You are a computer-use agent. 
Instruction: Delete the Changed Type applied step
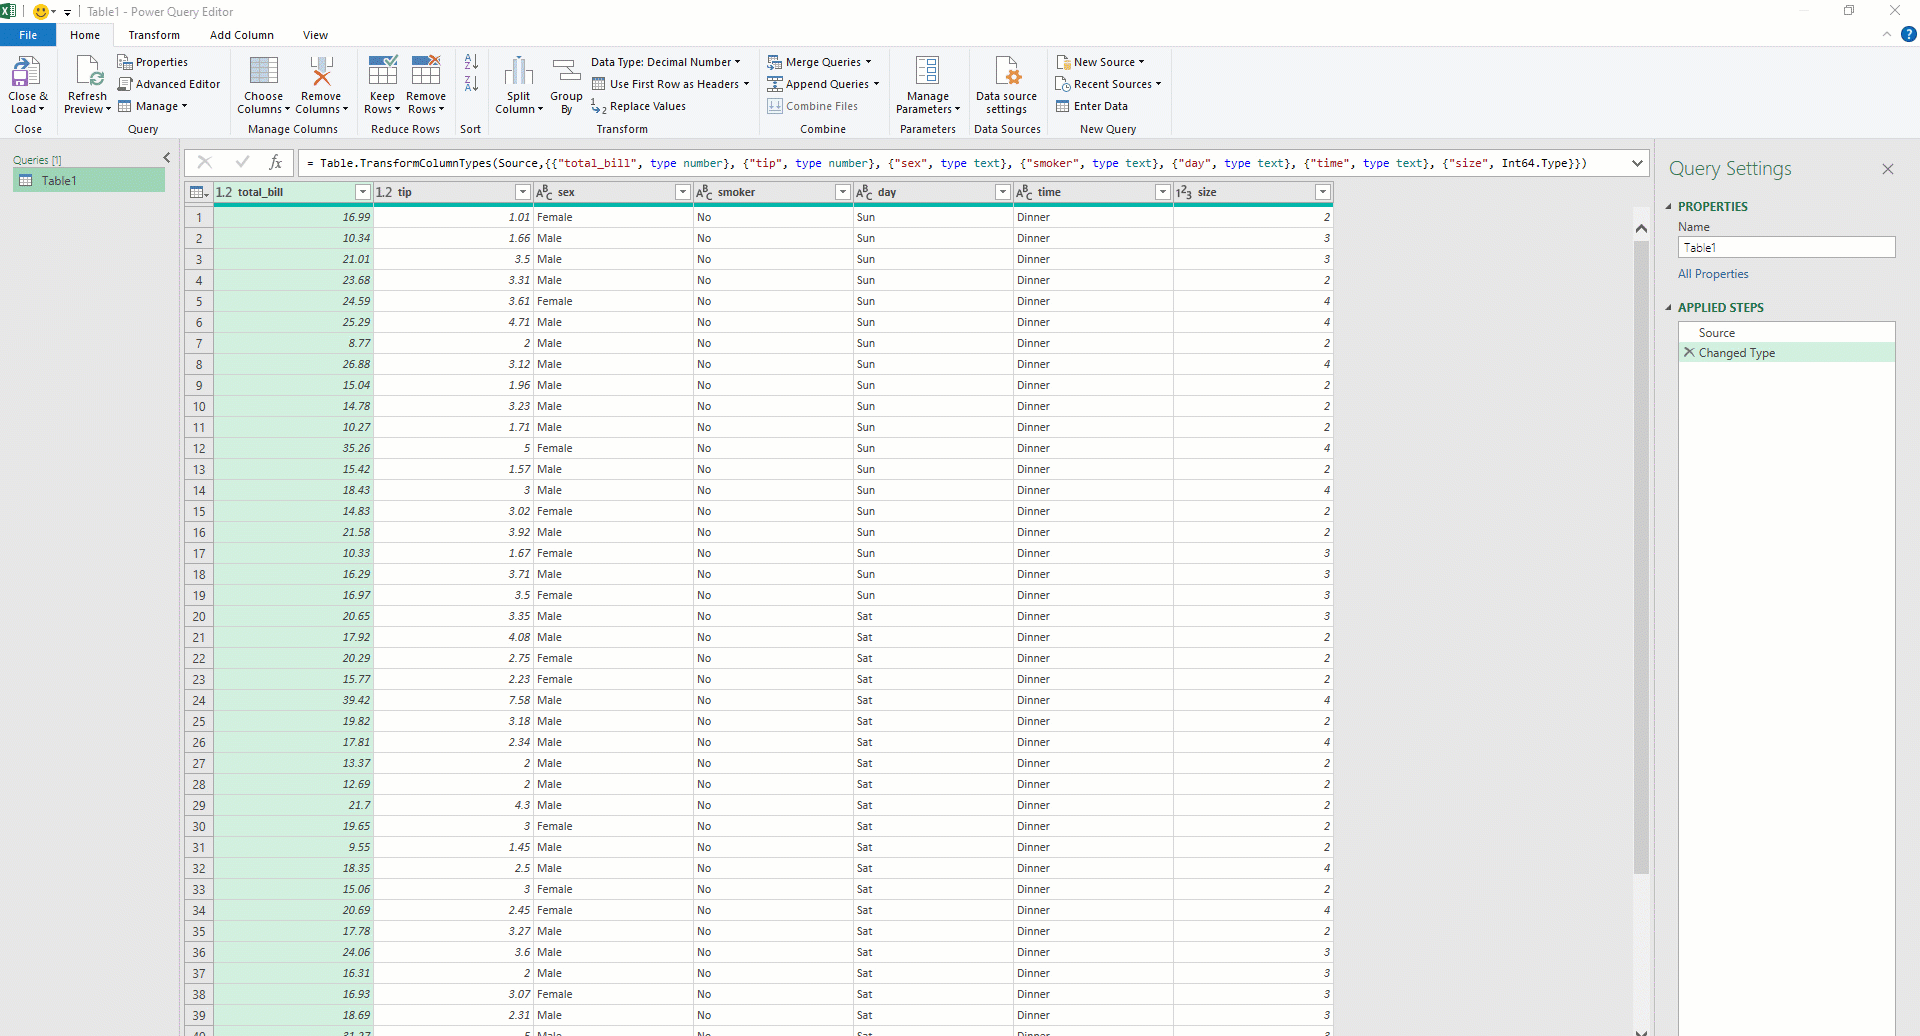tap(1689, 353)
